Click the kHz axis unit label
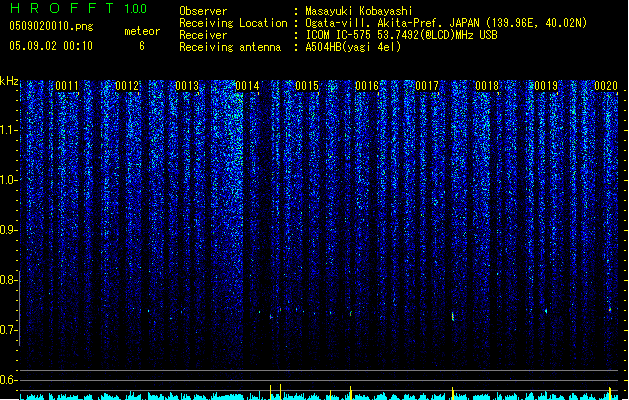629x400 pixels. tap(9, 81)
